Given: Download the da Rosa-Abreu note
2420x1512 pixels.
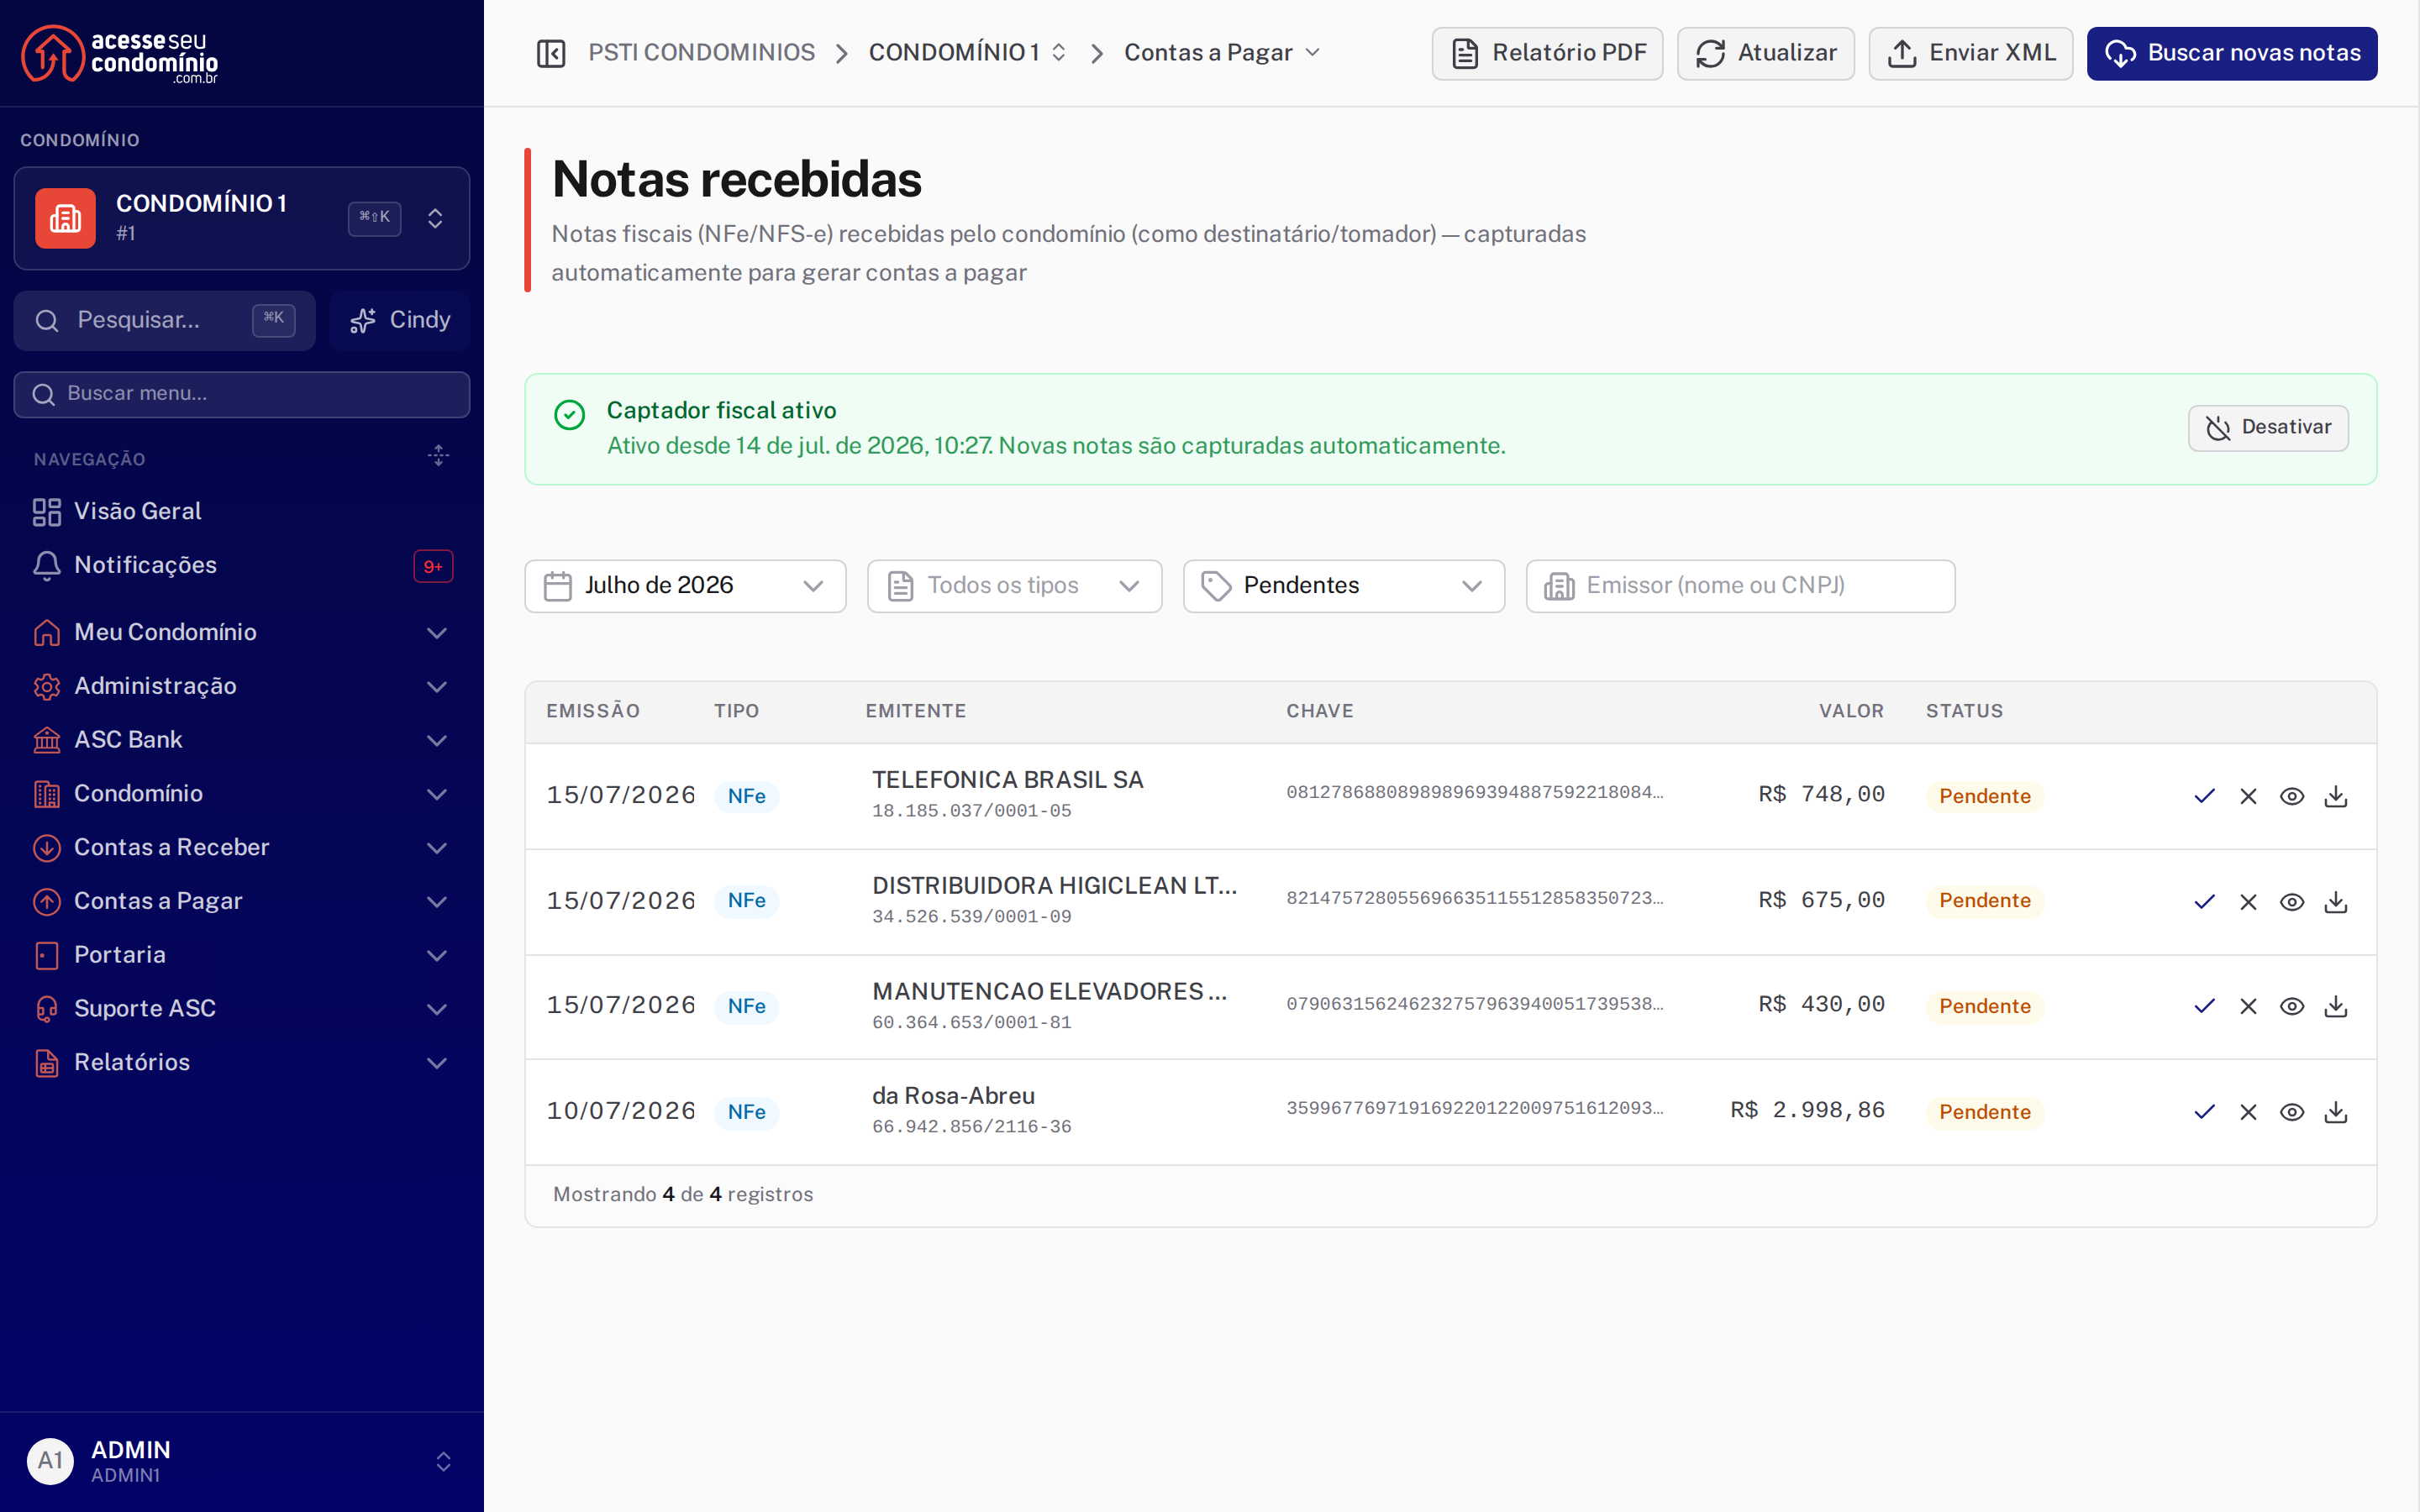Looking at the screenshot, I should point(2336,1112).
